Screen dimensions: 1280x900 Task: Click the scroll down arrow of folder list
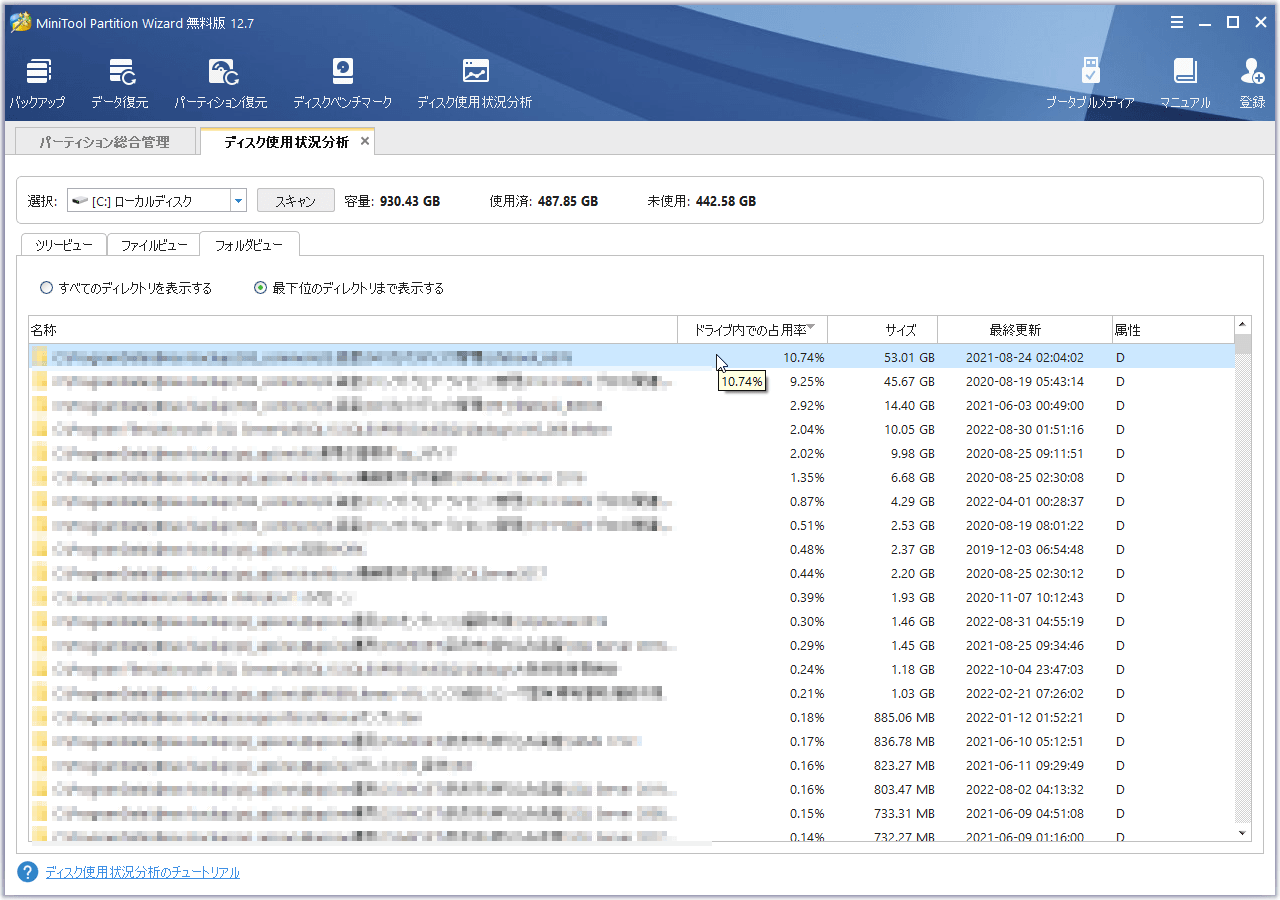pos(1243,832)
